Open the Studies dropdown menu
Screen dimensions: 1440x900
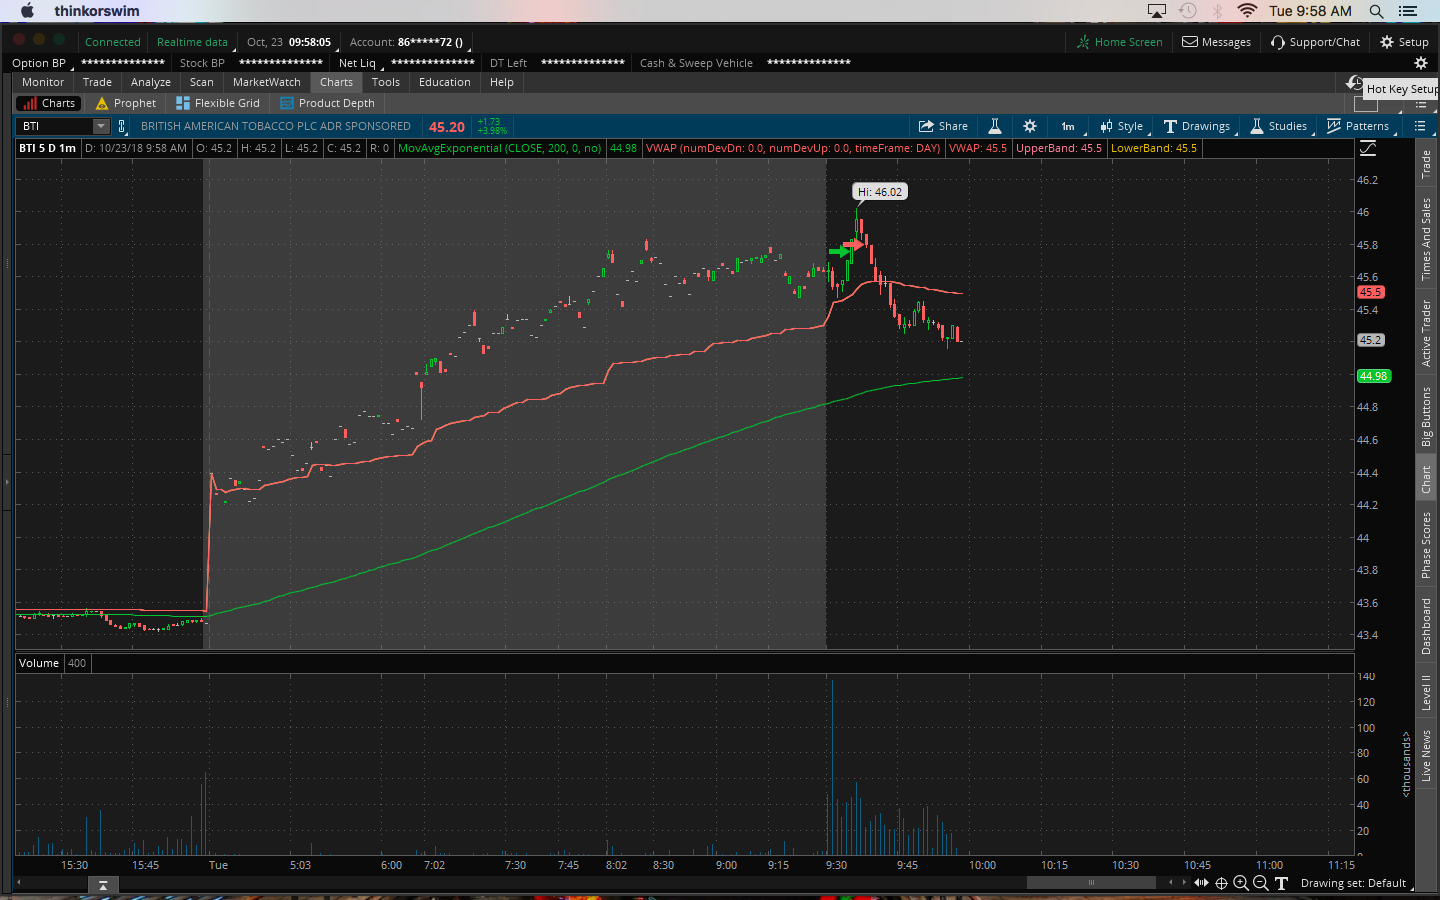tap(1279, 126)
